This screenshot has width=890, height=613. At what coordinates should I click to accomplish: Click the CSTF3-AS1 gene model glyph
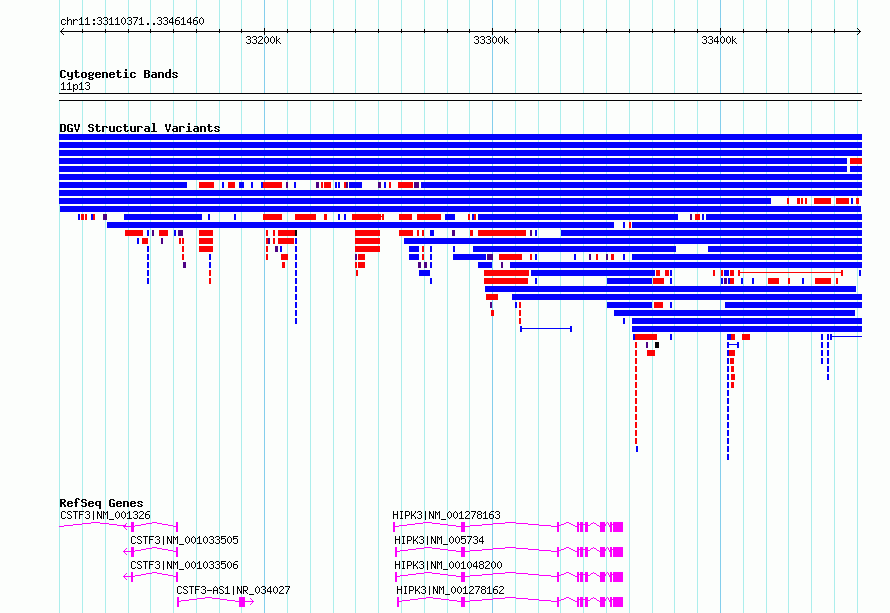(x=215, y=602)
